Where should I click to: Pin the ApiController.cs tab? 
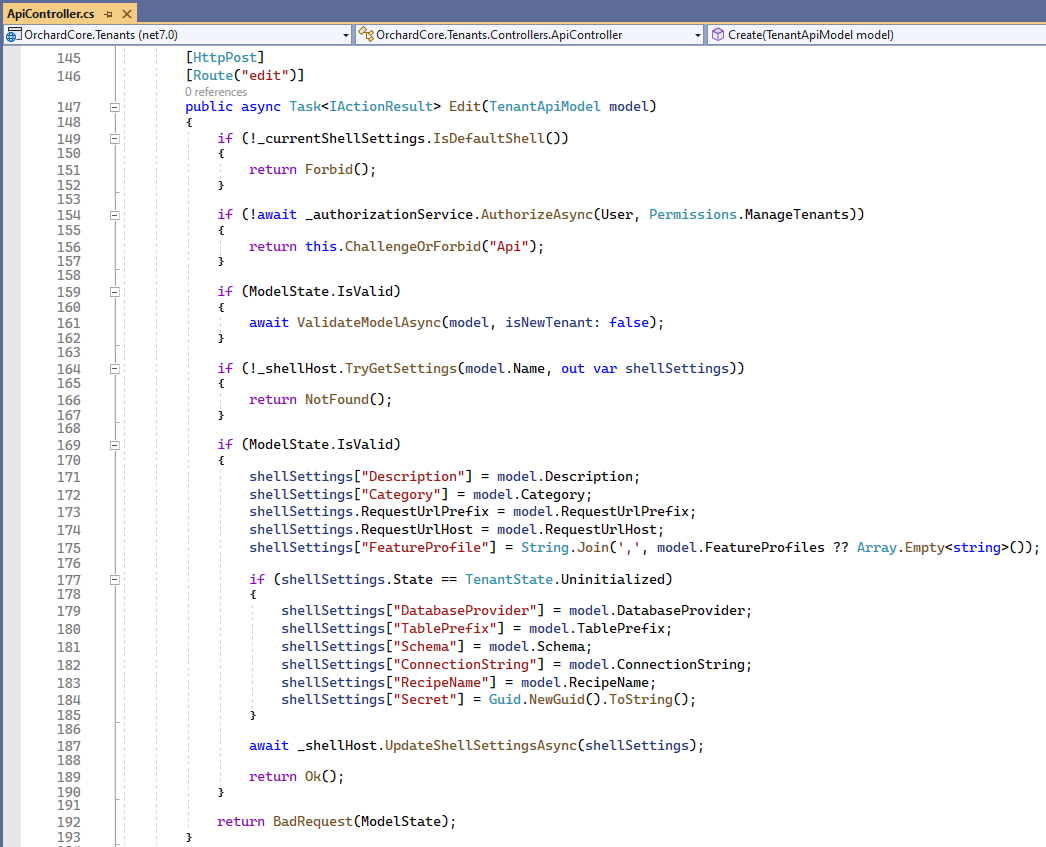109,14
